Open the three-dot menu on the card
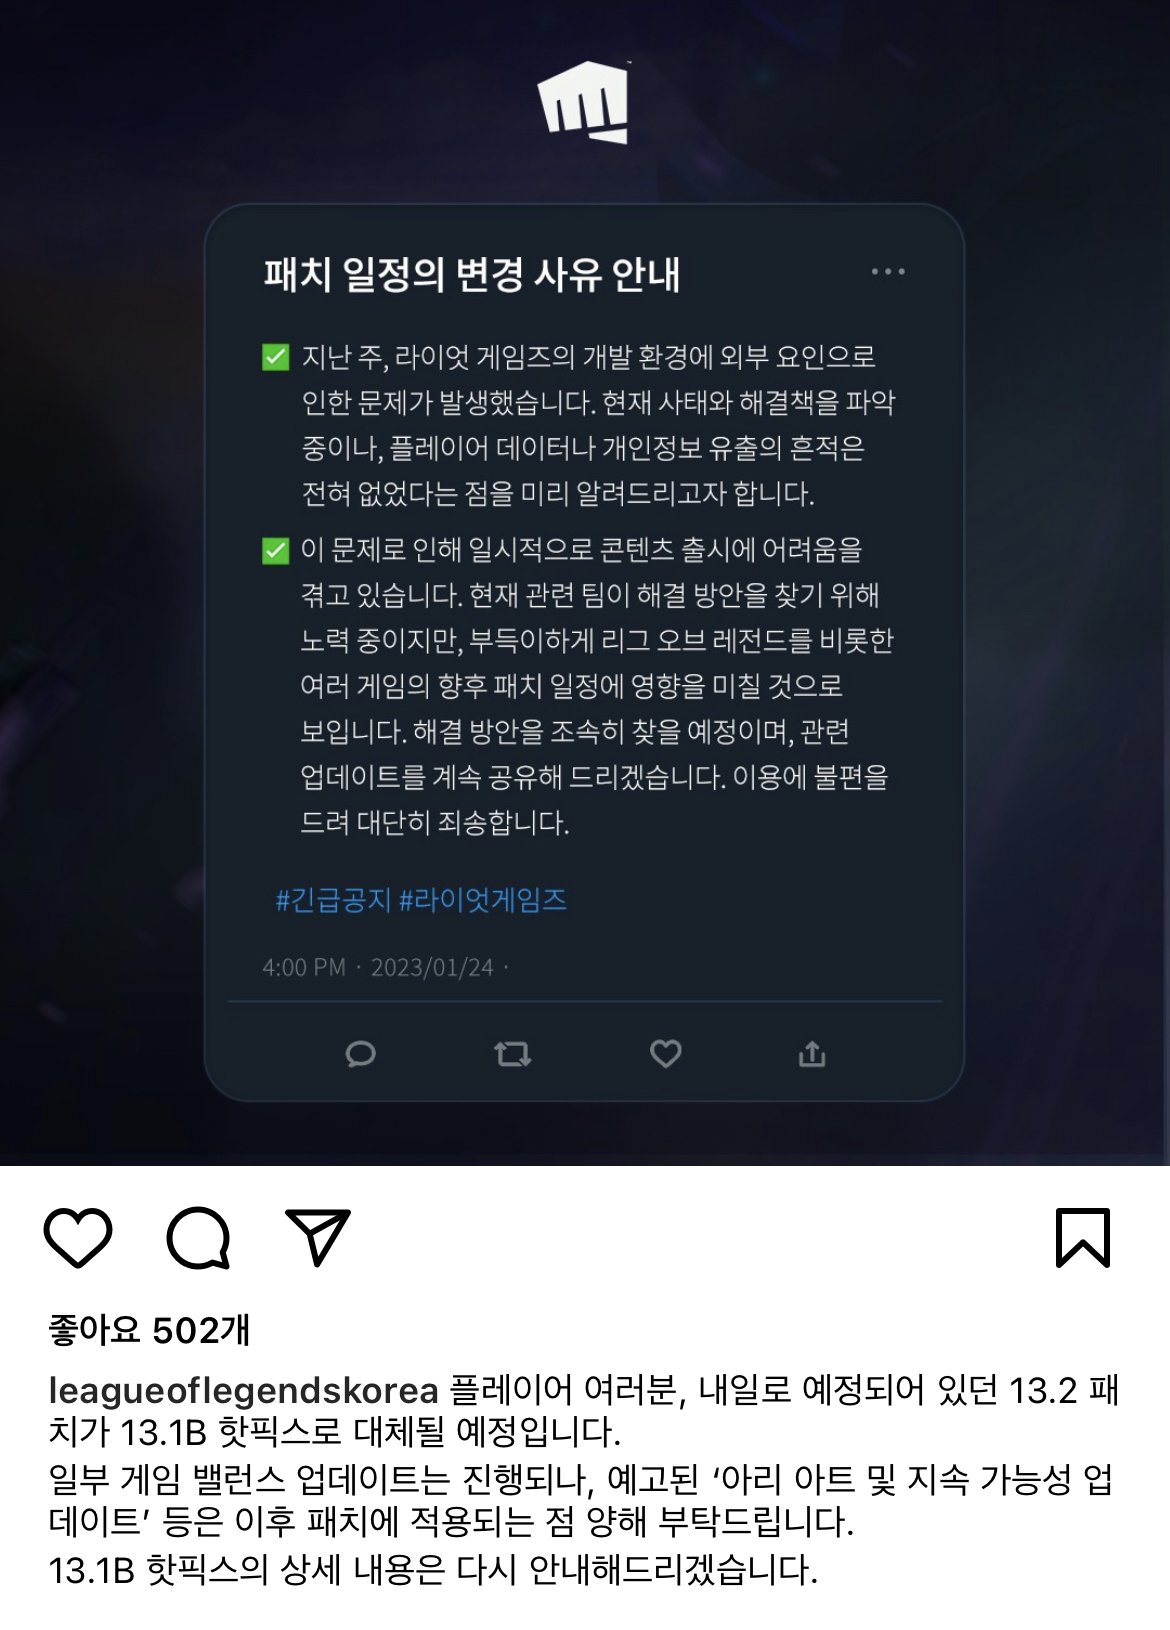Image resolution: width=1170 pixels, height=1630 pixels. pyautogui.click(x=888, y=272)
